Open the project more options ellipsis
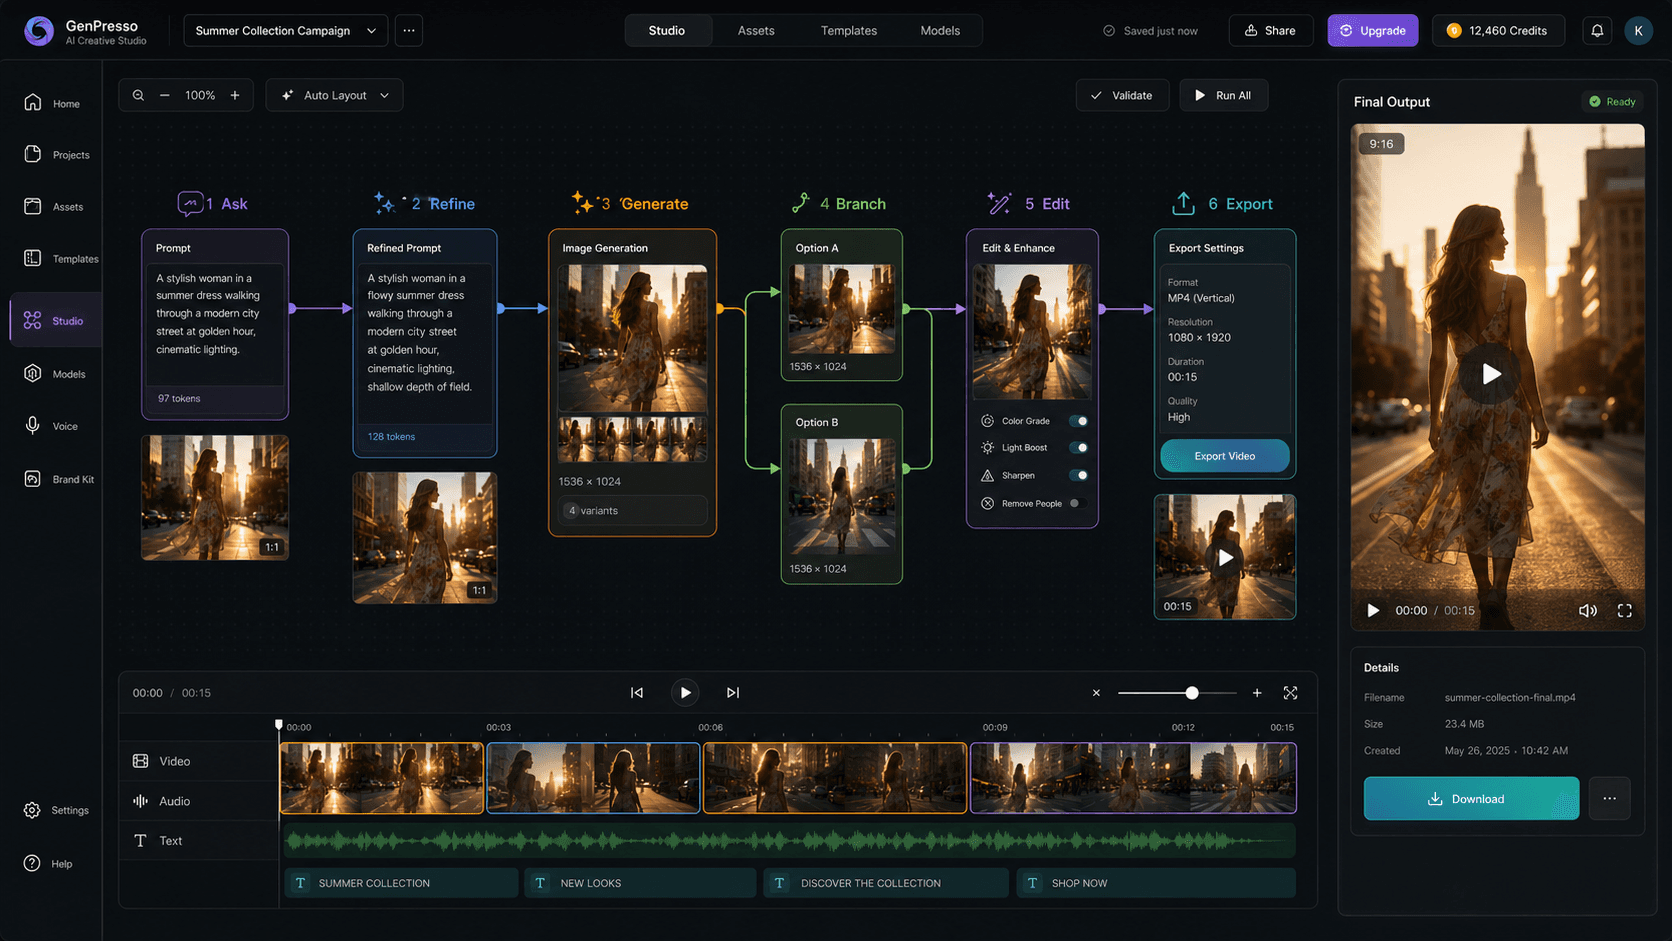 [409, 30]
